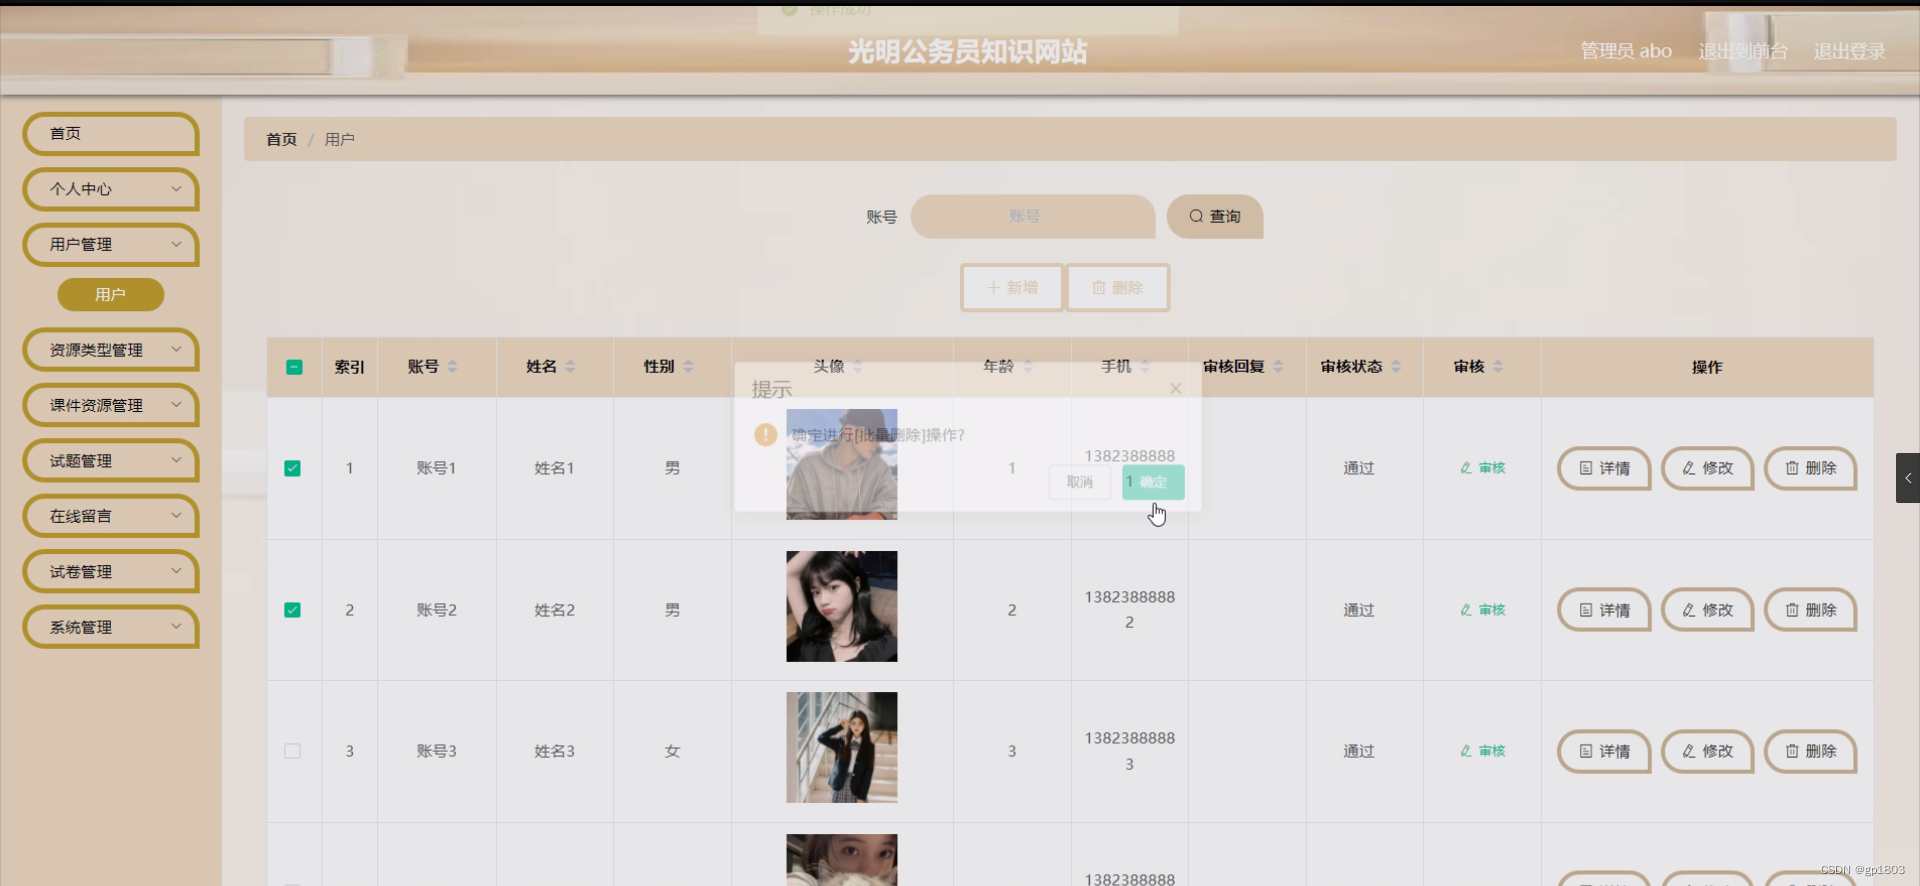Screen dimensions: 1920x886
Task: Focus the 账号 search input field
Action: tap(1032, 216)
